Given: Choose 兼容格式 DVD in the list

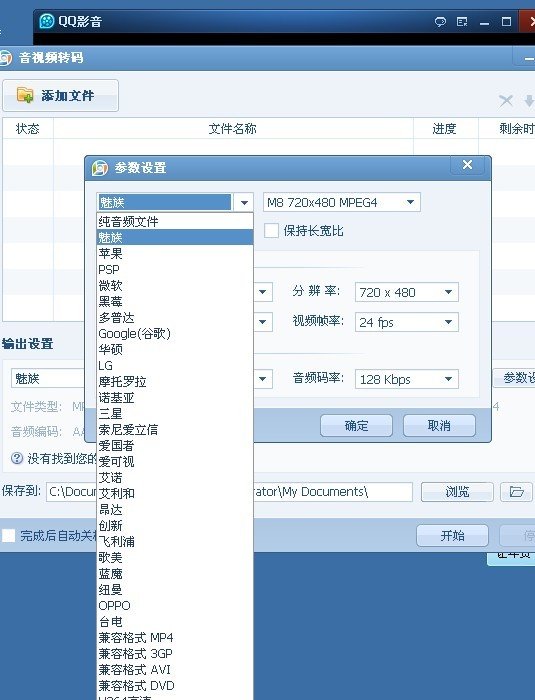Looking at the screenshot, I should [x=175, y=686].
